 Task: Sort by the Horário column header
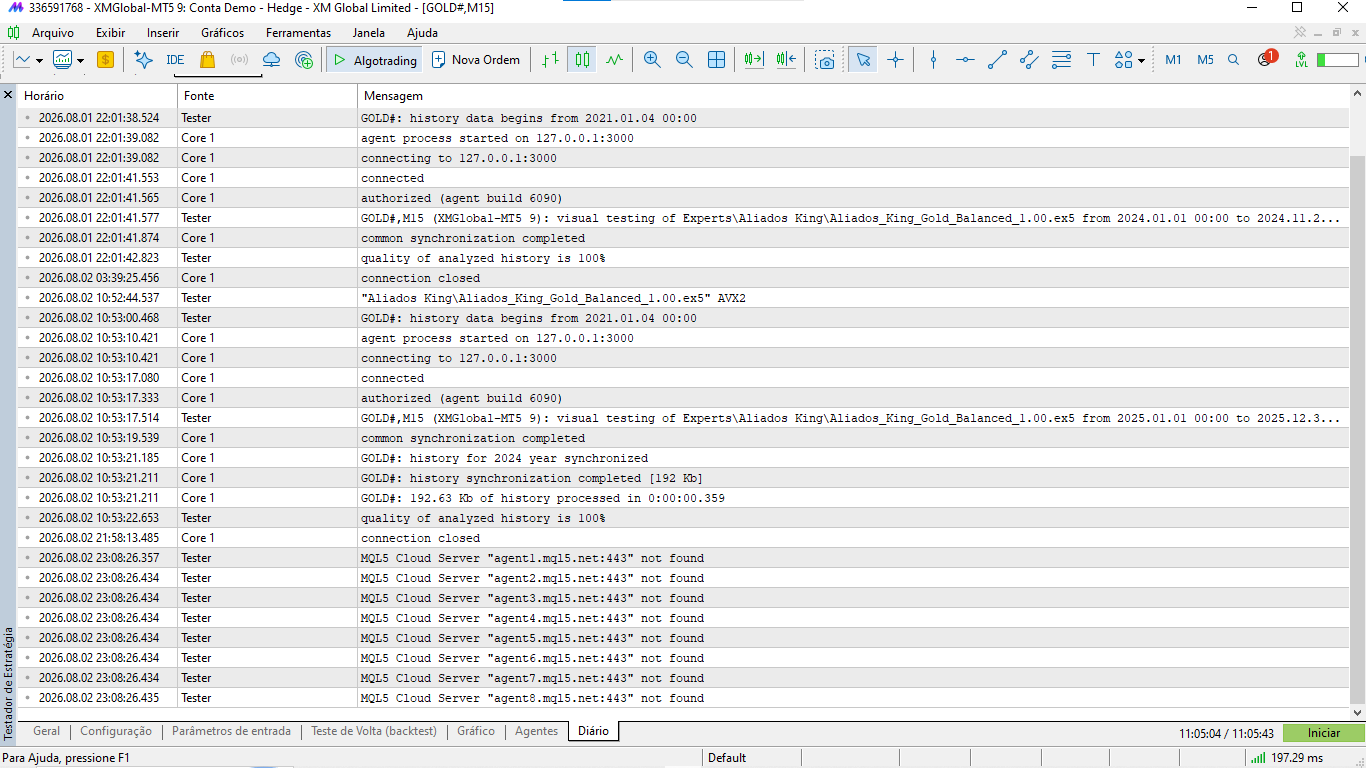click(x=98, y=96)
